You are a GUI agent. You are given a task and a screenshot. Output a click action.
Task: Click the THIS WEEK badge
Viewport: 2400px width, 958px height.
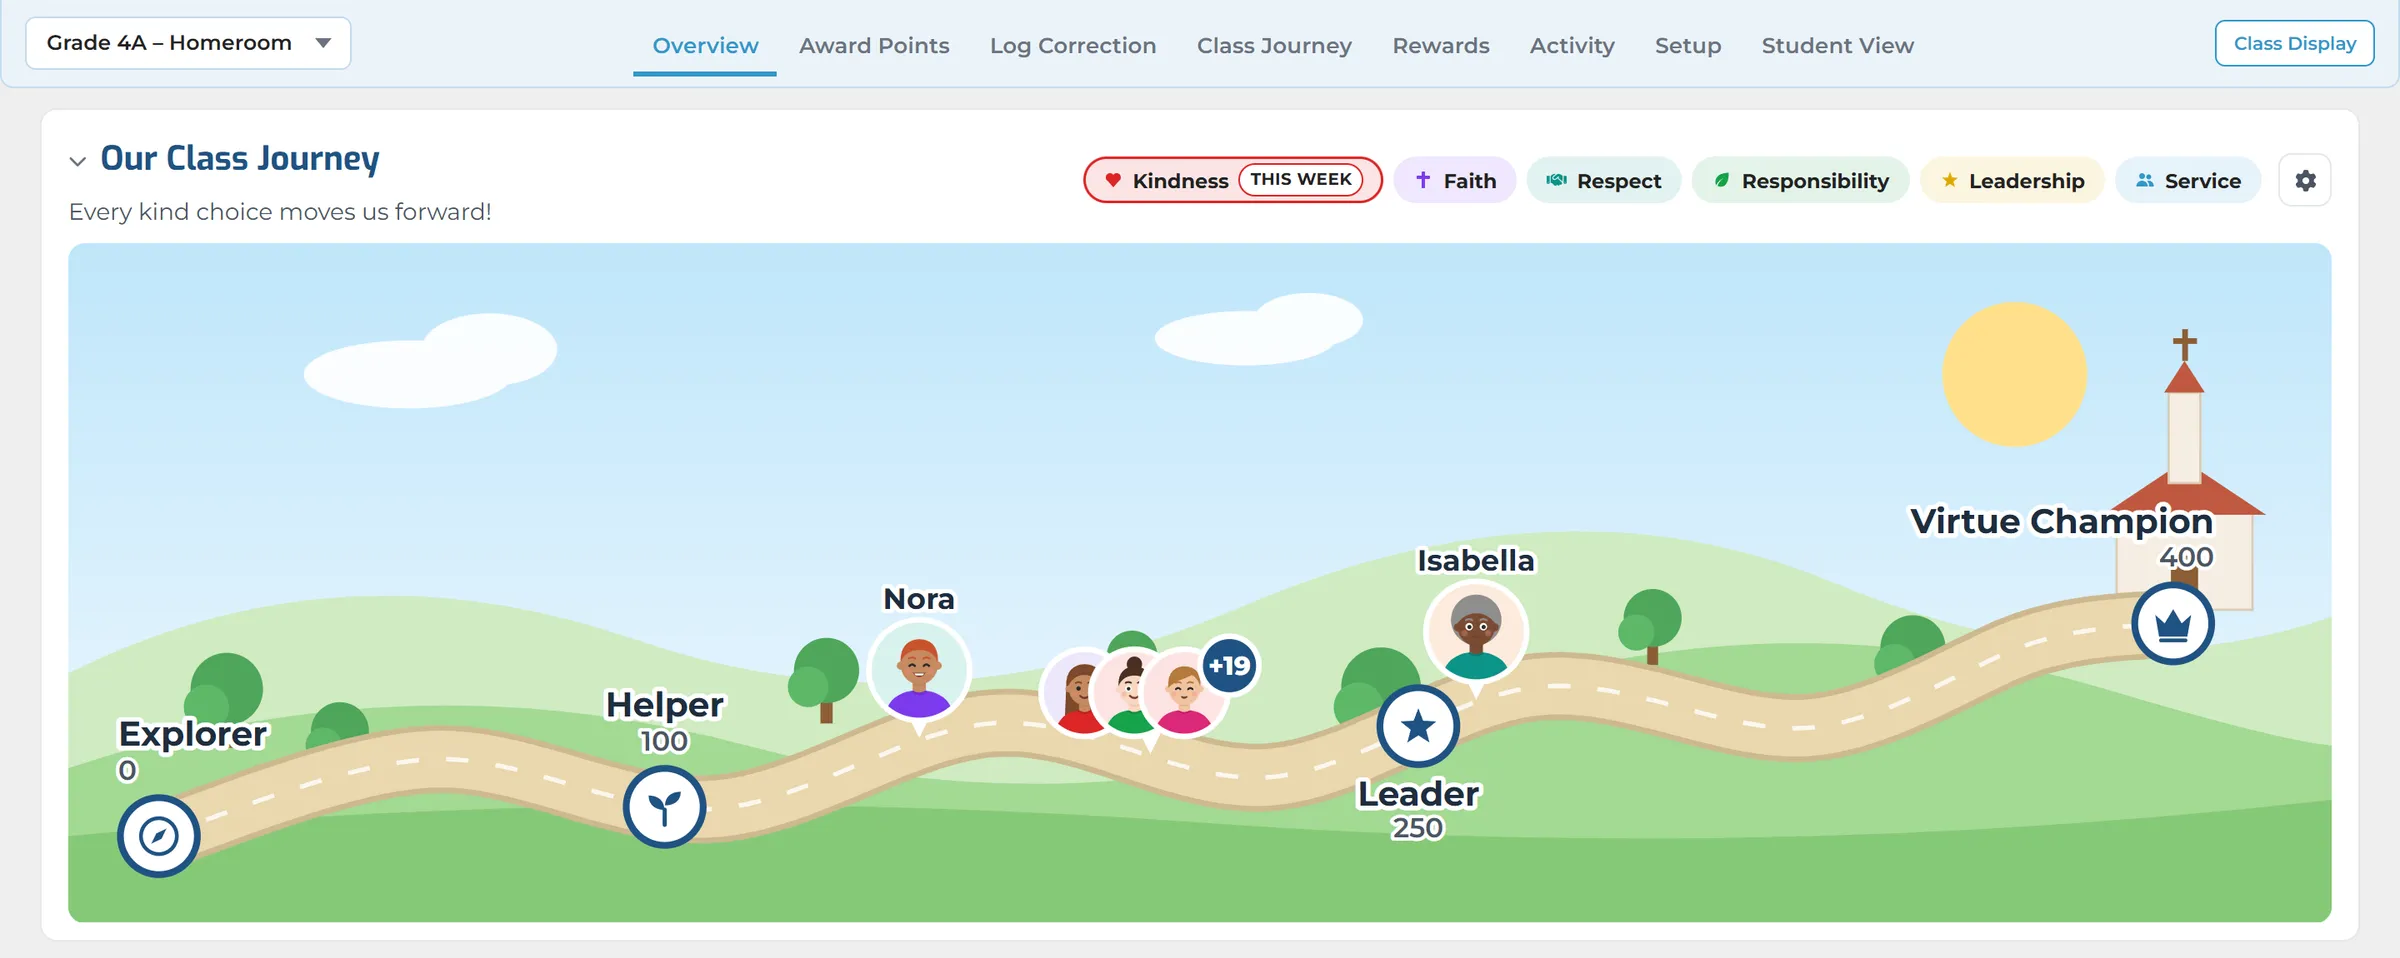pos(1300,180)
